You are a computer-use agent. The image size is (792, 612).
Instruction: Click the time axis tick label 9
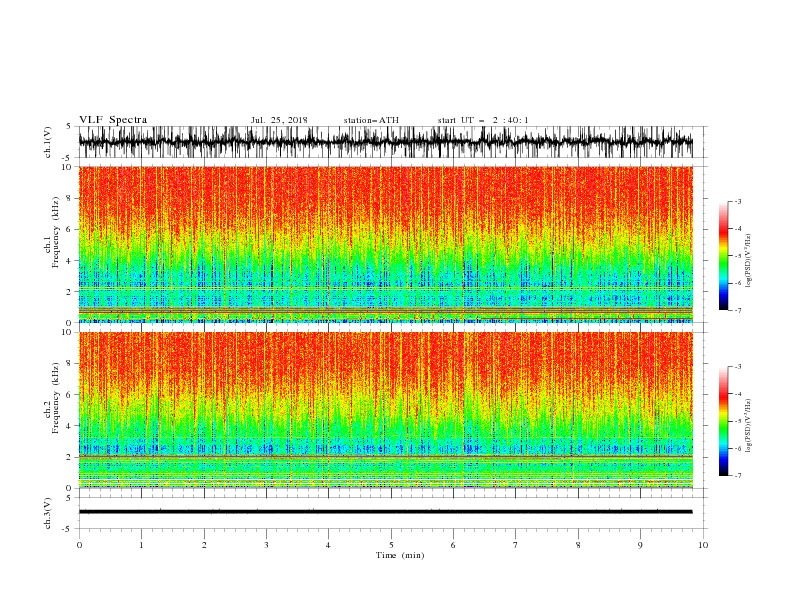point(640,545)
